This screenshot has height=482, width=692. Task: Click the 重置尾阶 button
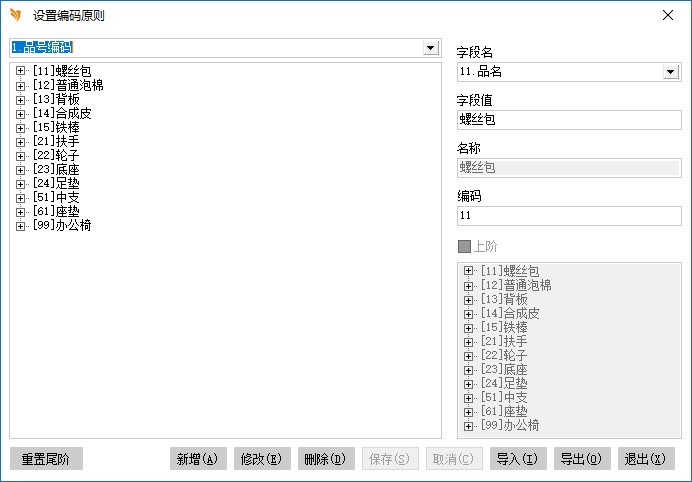click(x=46, y=459)
